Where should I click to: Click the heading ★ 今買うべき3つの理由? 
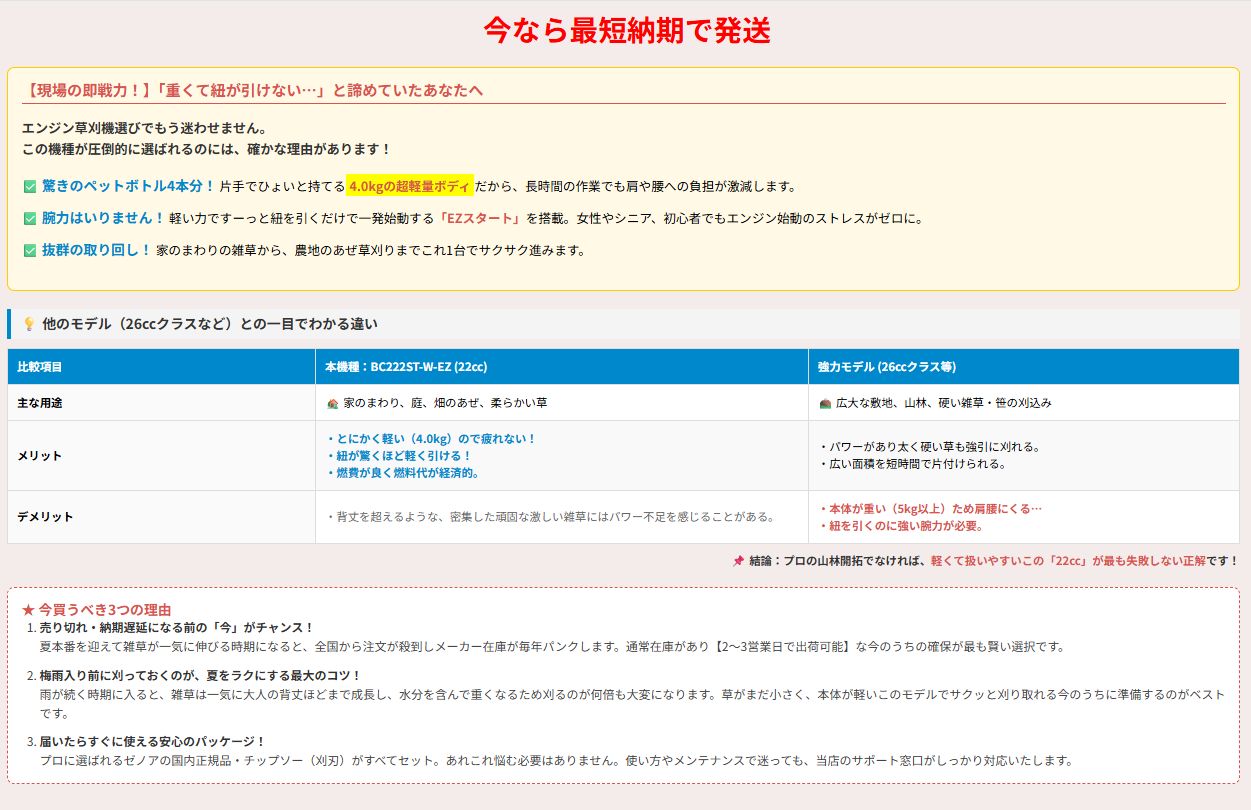[x=96, y=609]
